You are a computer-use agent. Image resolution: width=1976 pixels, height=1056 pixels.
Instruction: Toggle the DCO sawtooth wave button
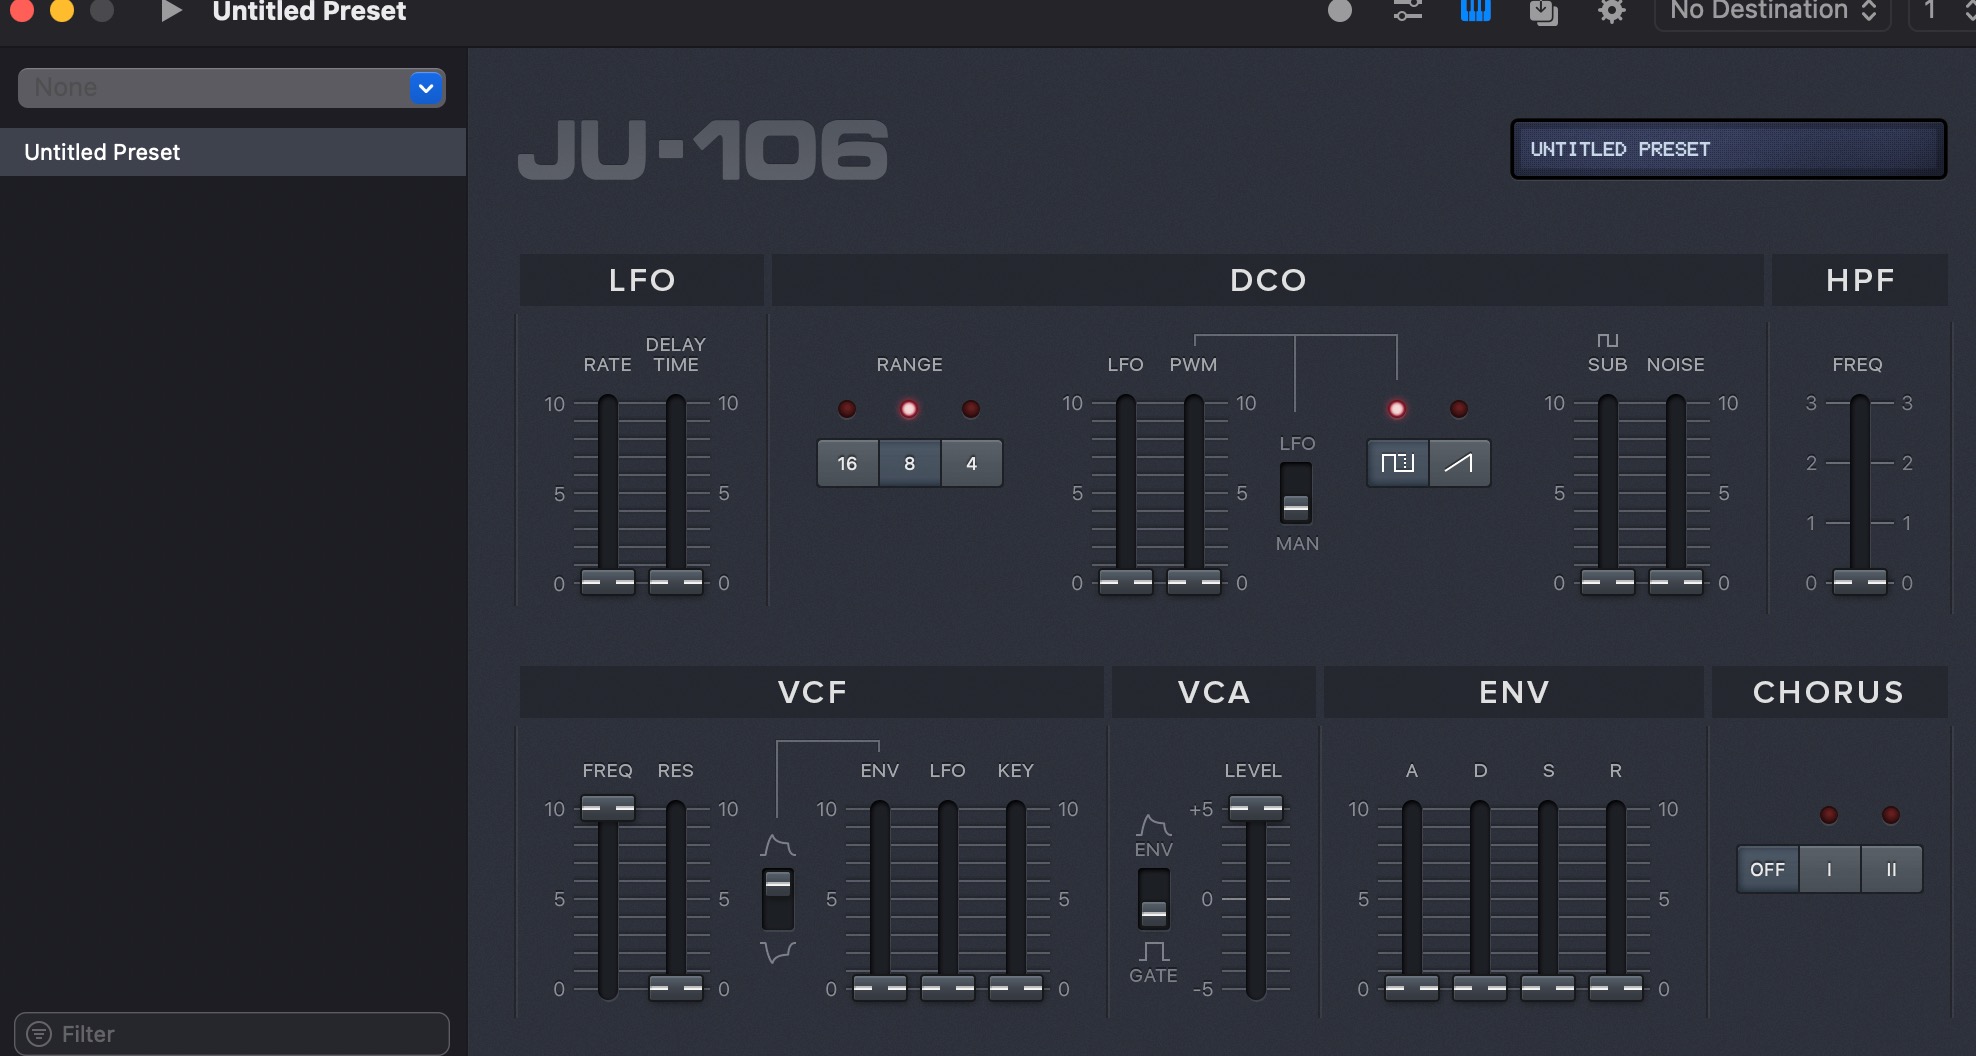click(1460, 463)
